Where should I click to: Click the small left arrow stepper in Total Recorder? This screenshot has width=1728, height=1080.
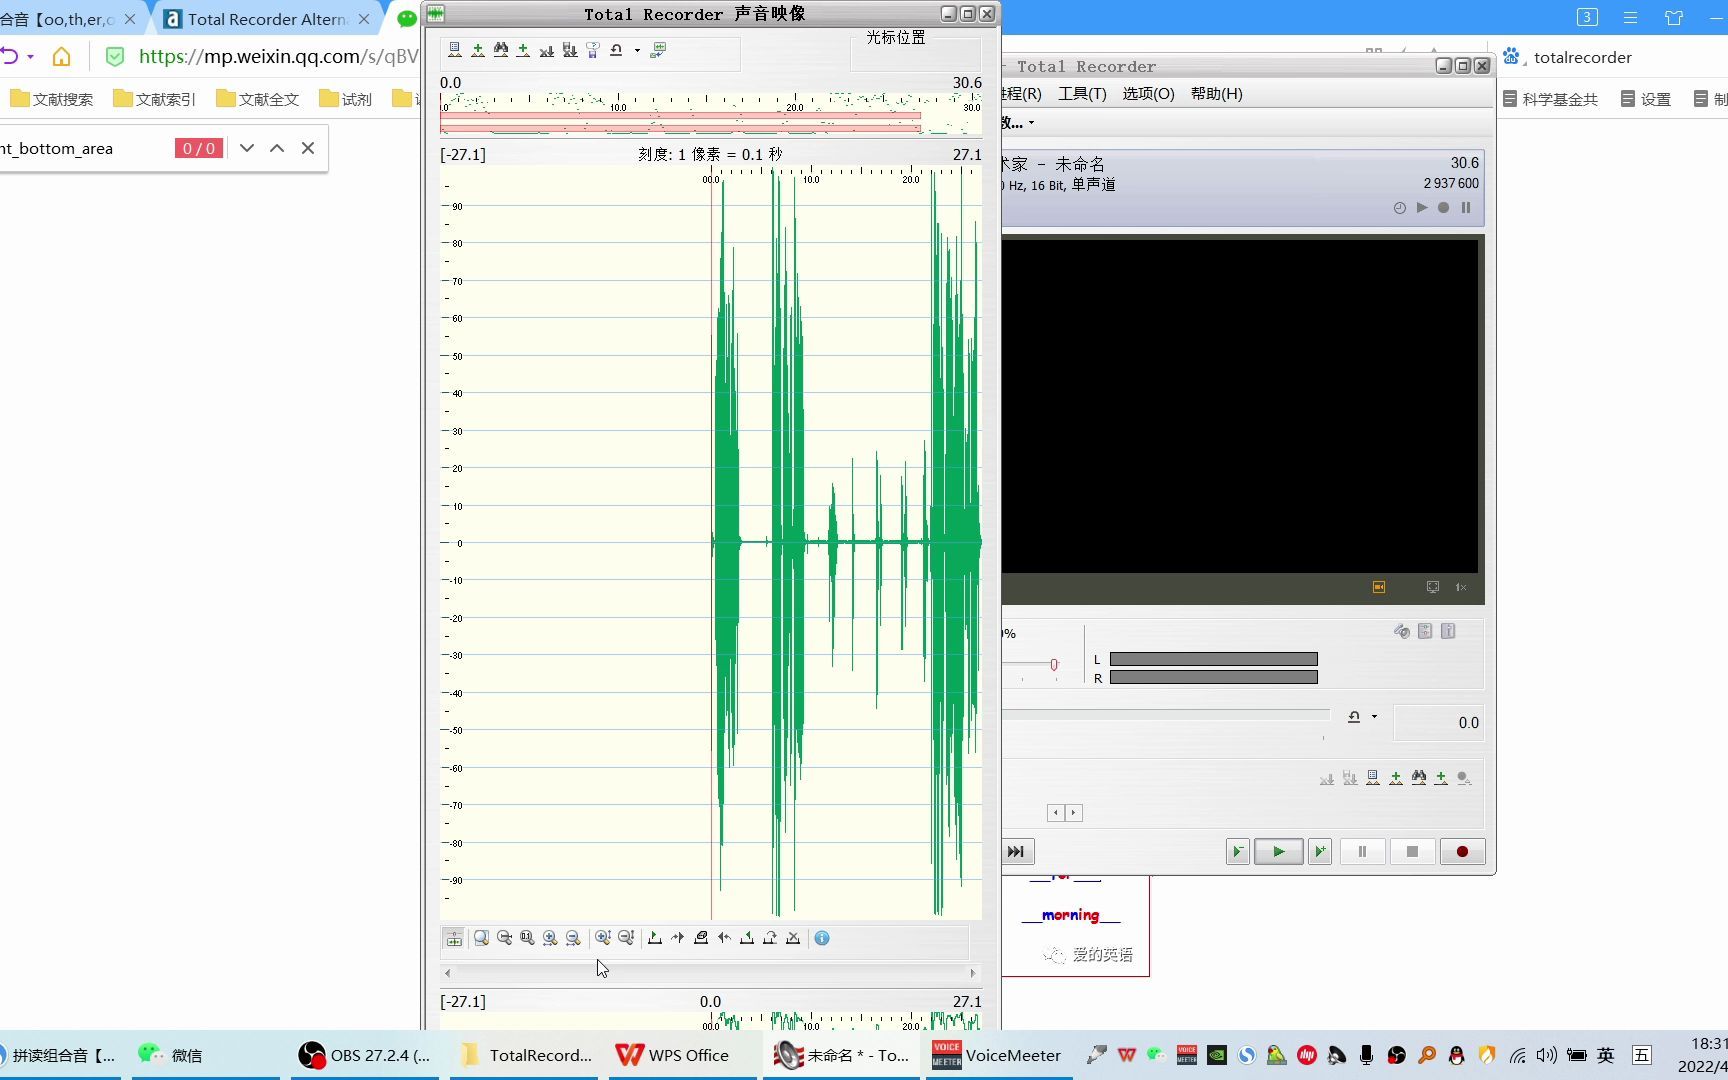(1056, 812)
